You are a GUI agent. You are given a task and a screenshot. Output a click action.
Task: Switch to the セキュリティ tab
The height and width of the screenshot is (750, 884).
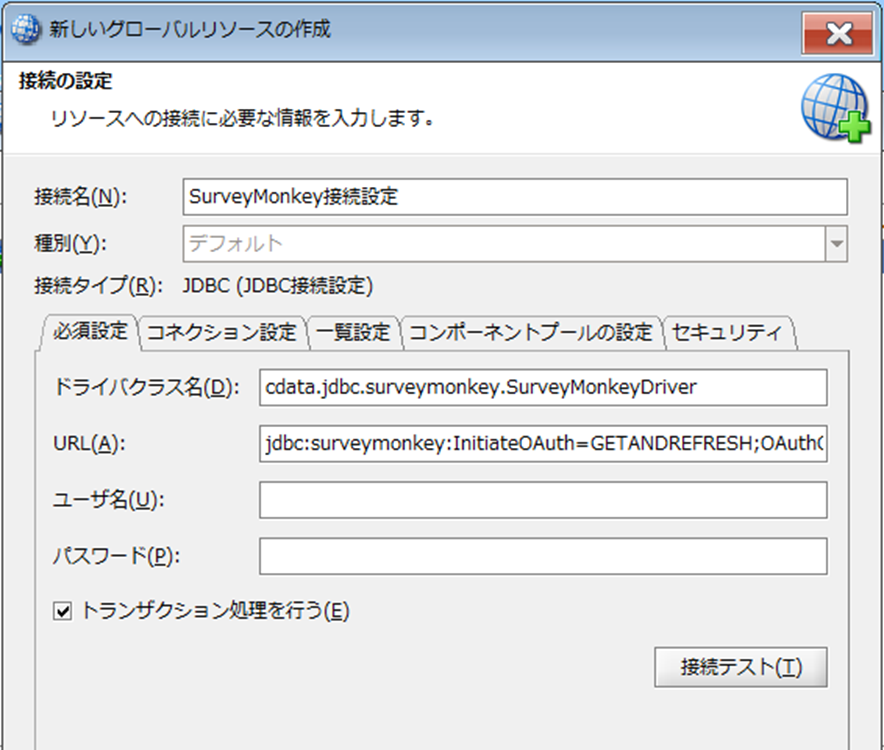728,332
